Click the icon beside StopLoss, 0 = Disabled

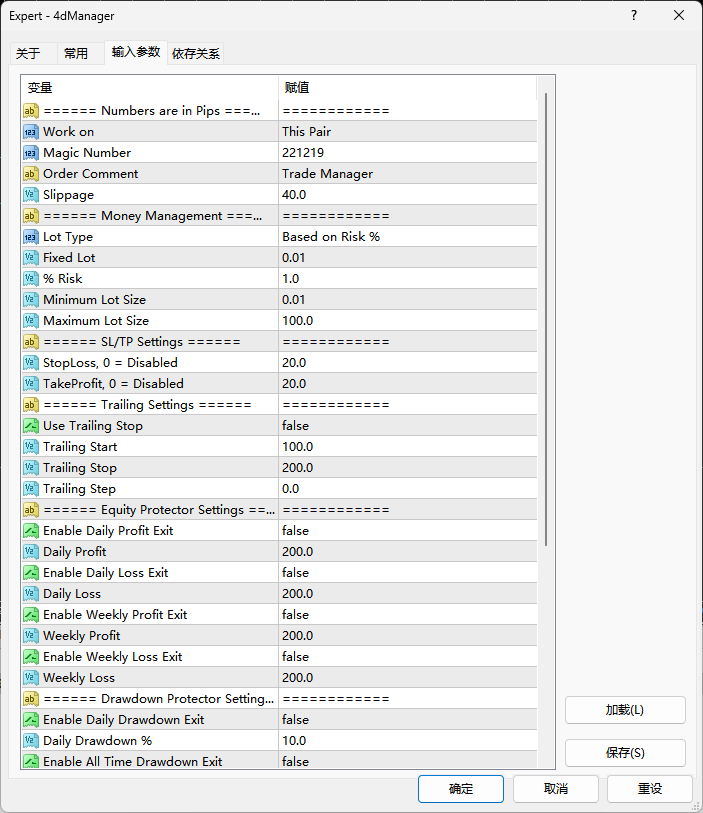pos(31,363)
